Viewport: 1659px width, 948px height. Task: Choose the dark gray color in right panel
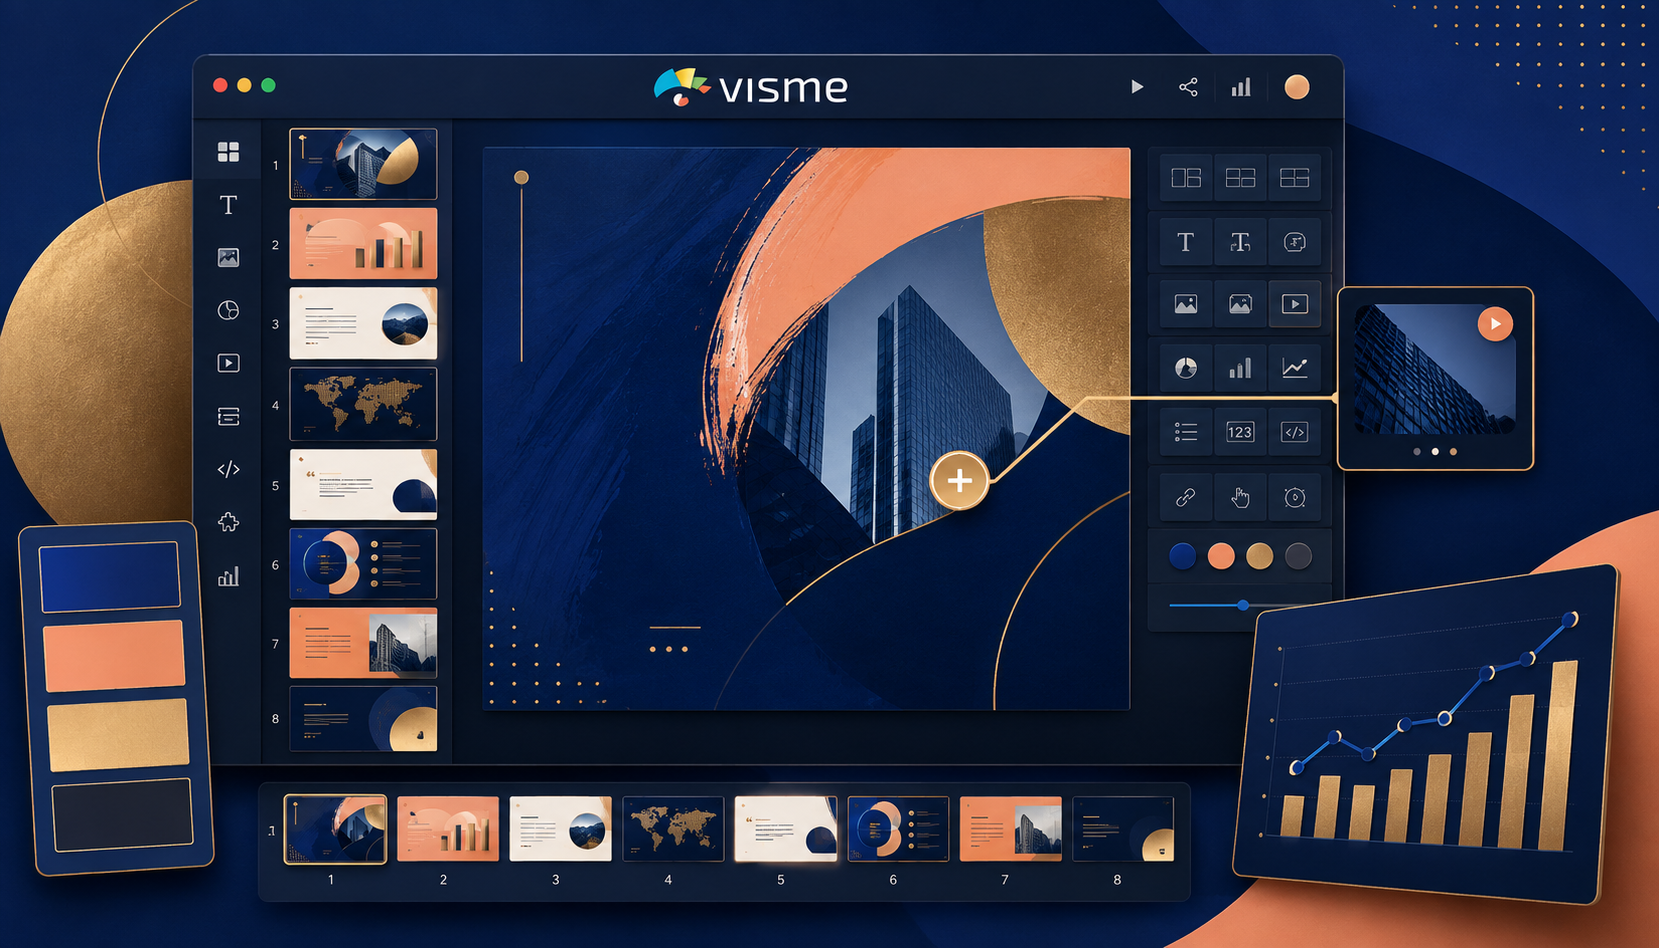pyautogui.click(x=1298, y=556)
